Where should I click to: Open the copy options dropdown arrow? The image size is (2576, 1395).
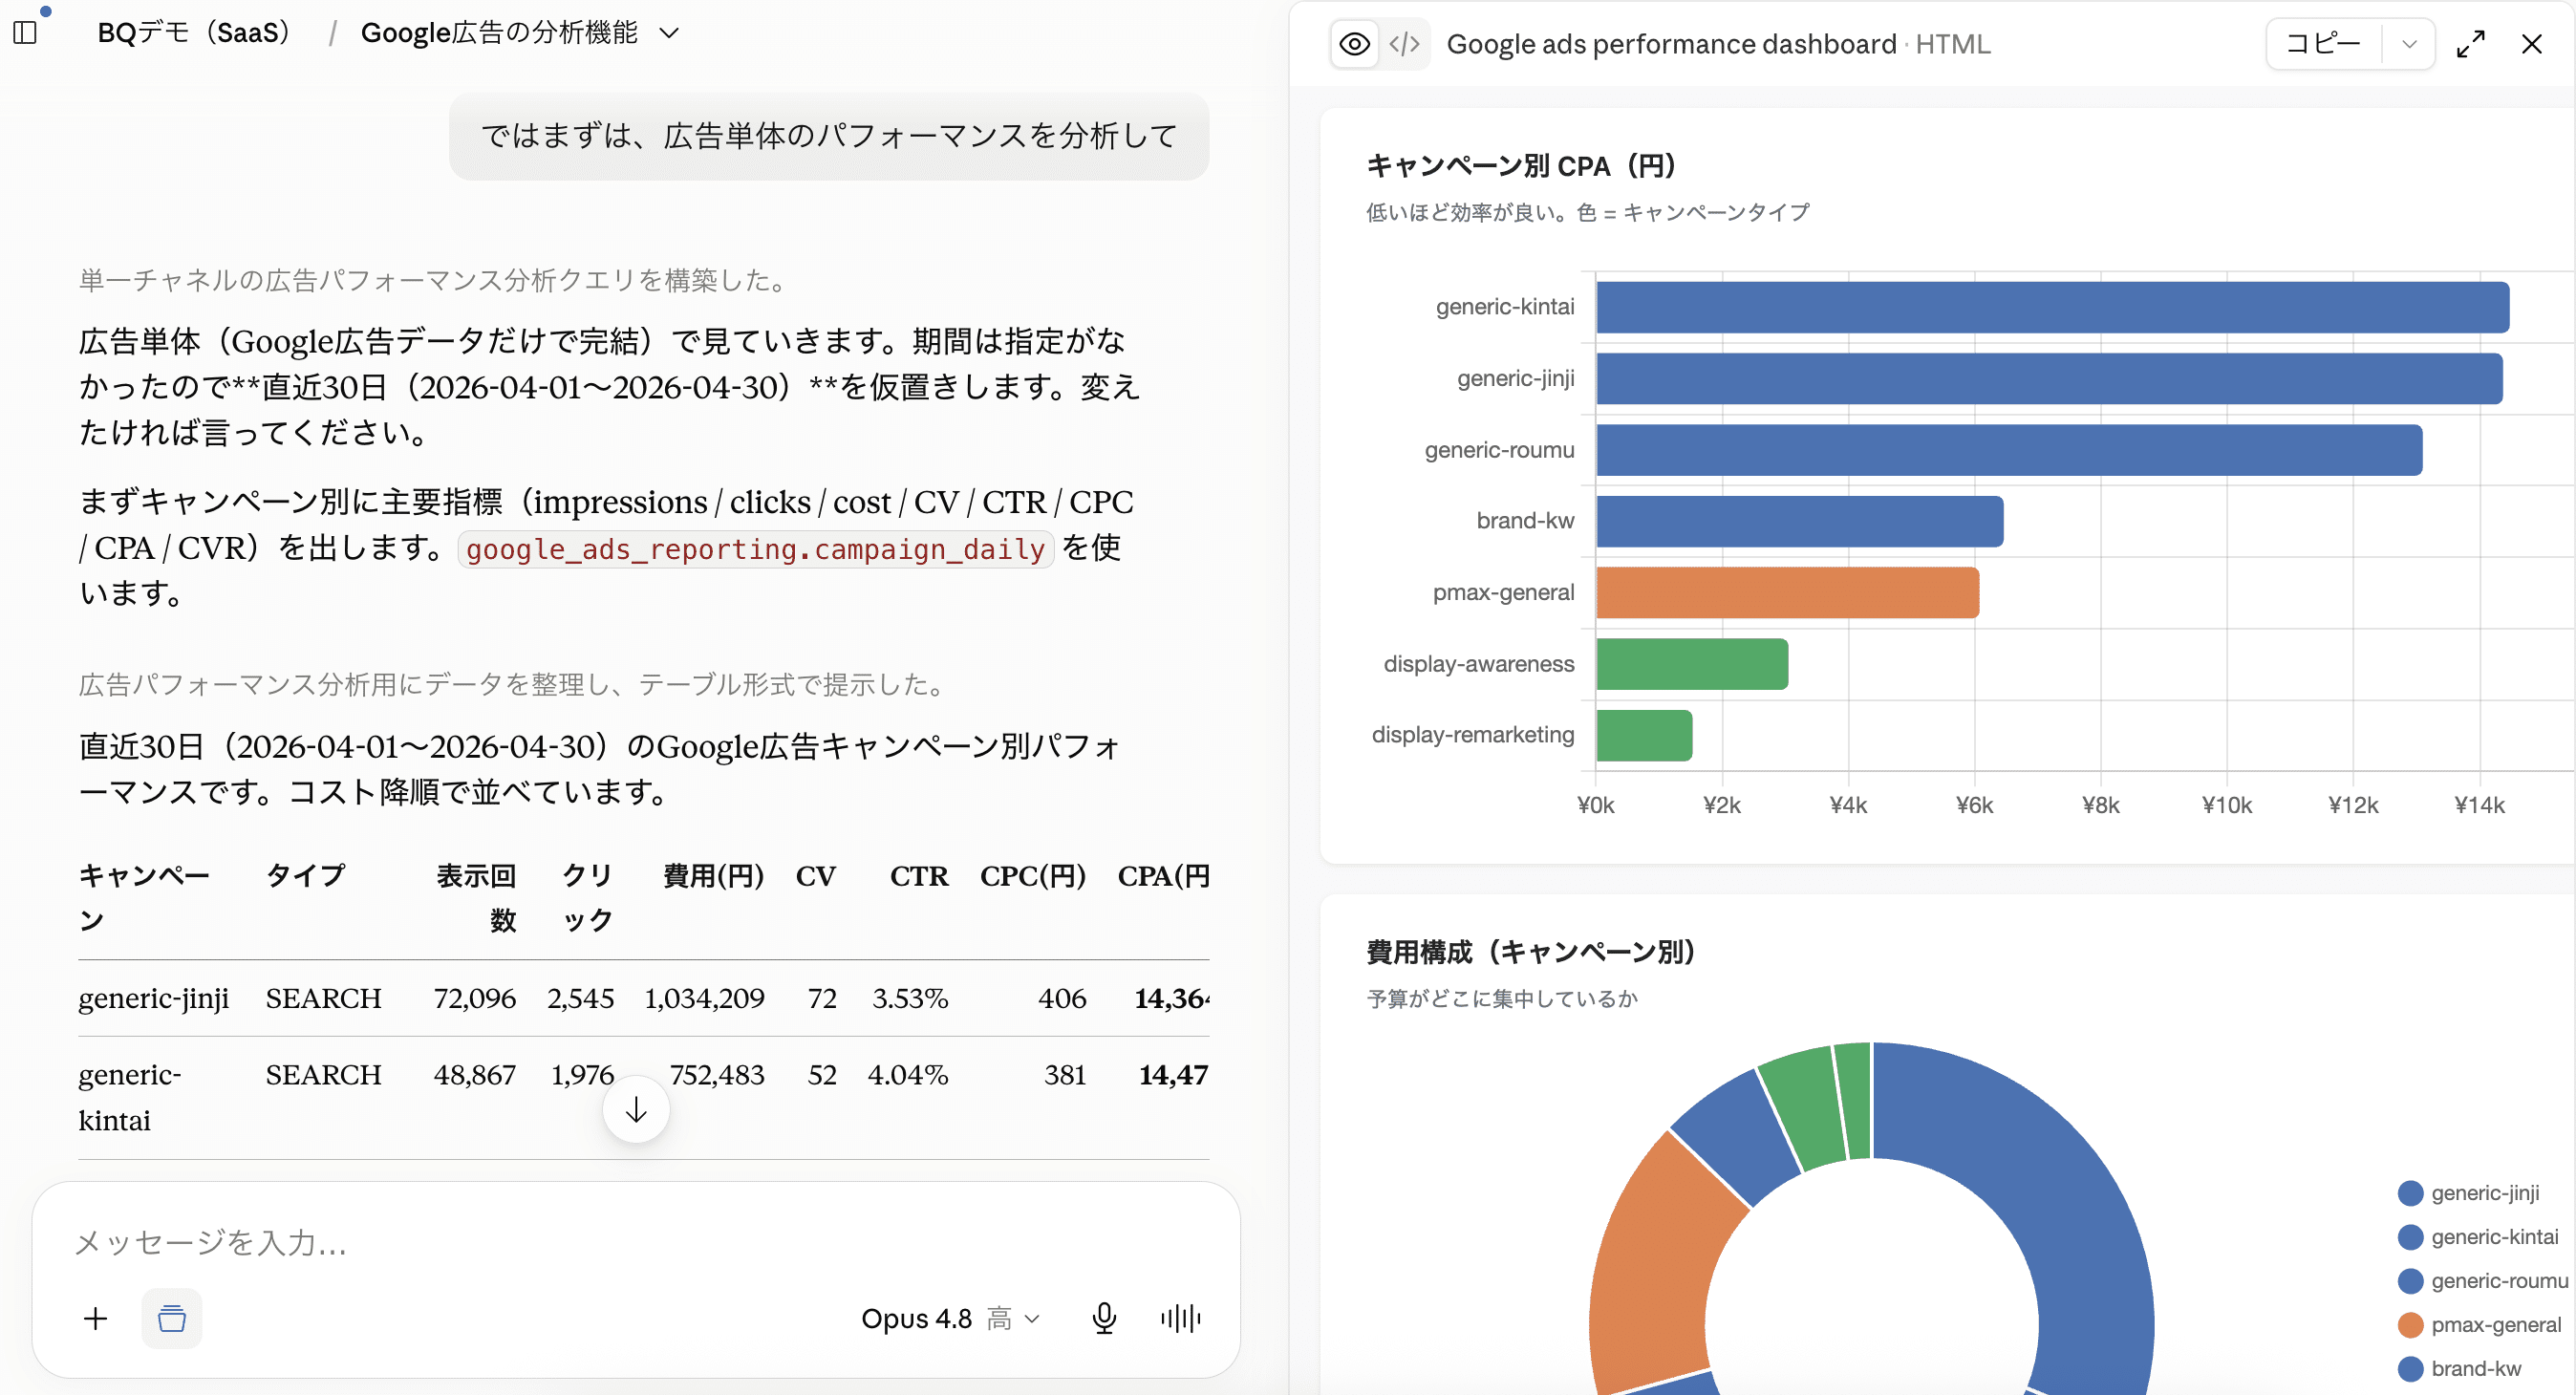tap(2409, 44)
